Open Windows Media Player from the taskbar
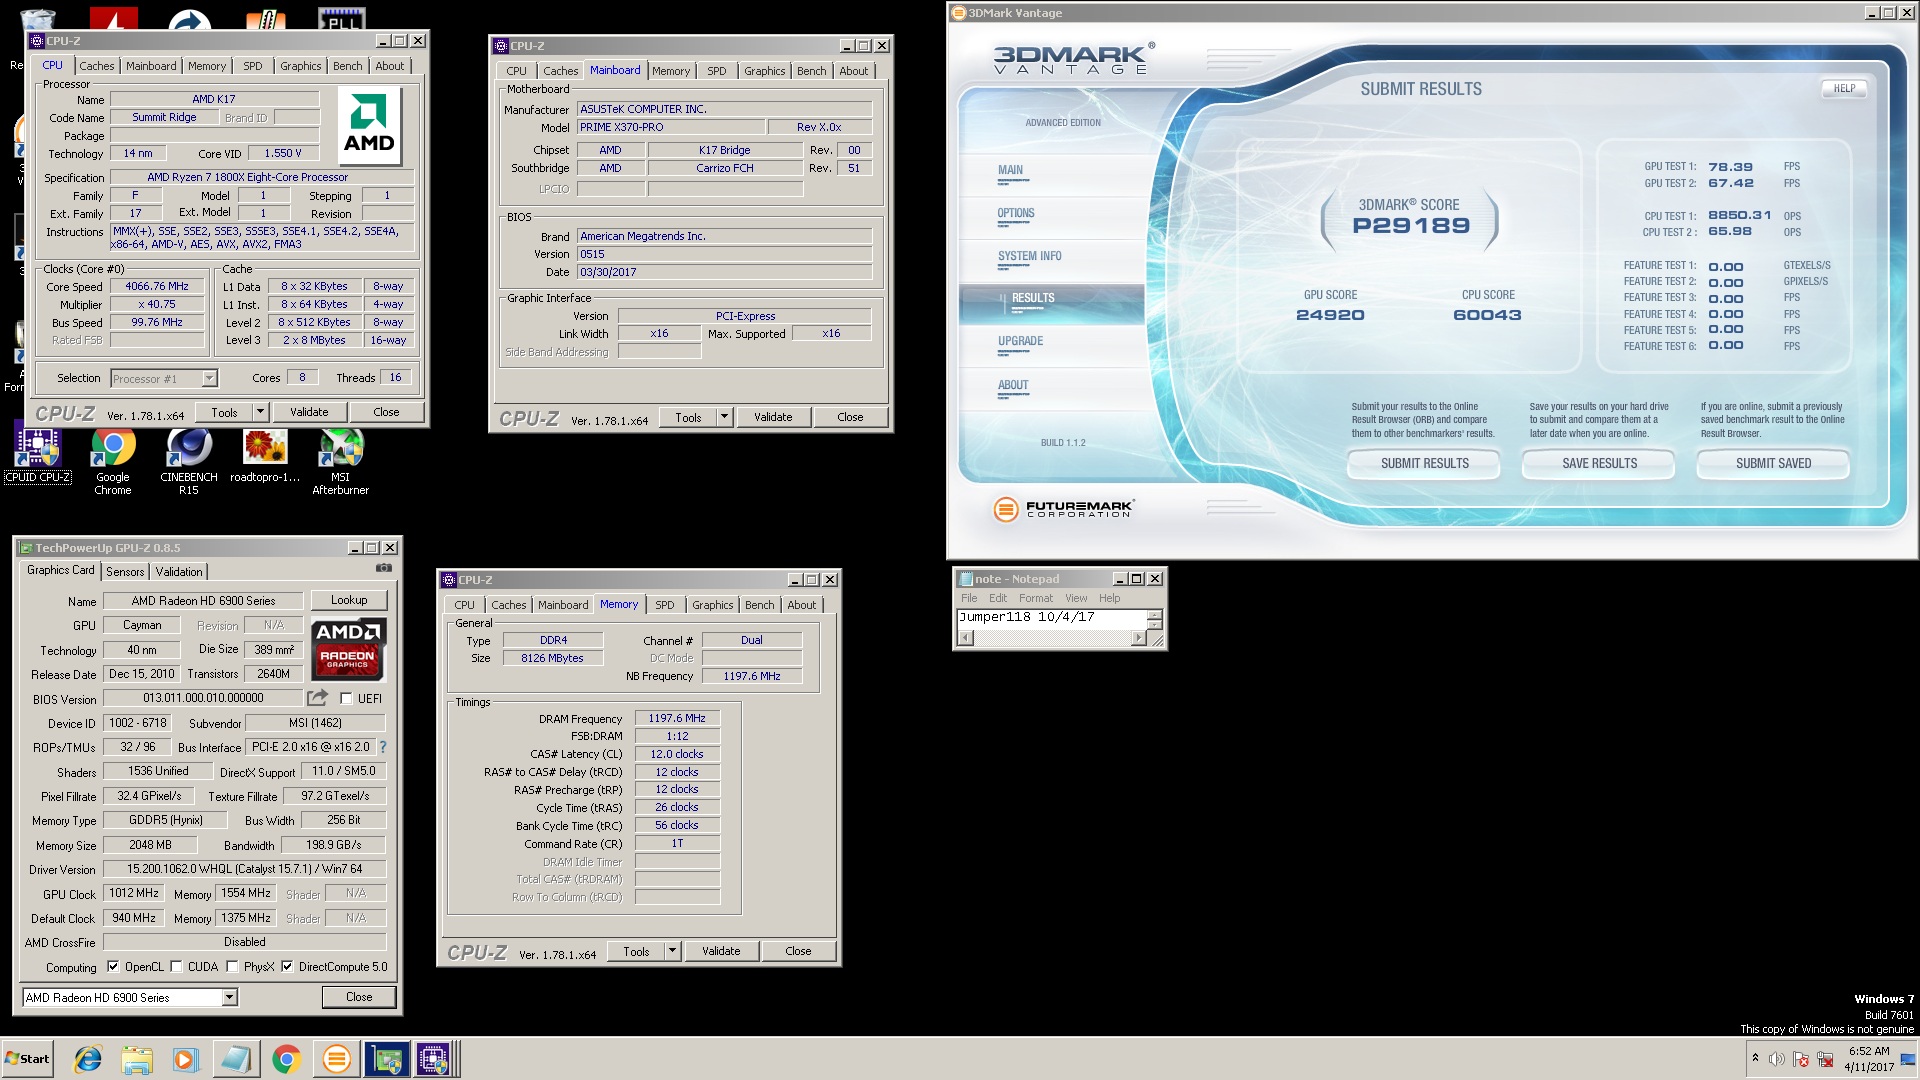Viewport: 1920px width, 1080px height. (186, 1059)
